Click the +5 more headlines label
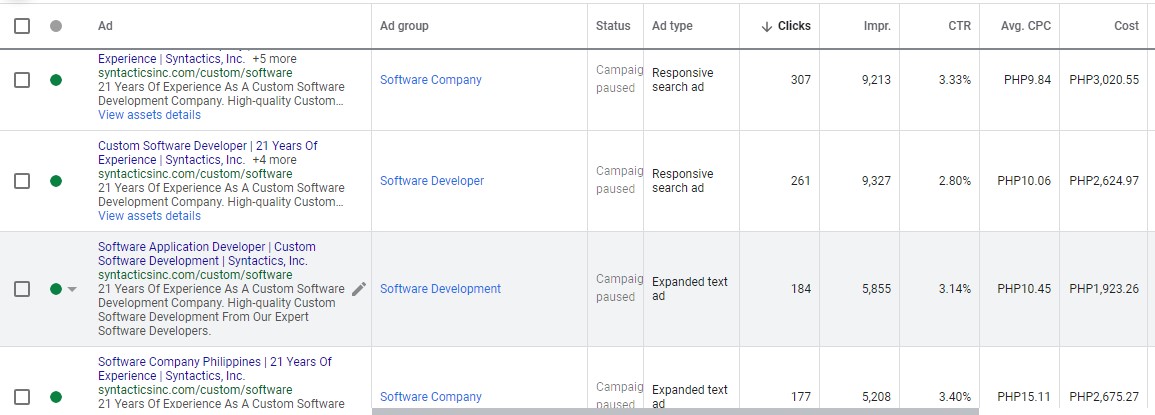Screen dimensions: 1155x415 click(275, 59)
